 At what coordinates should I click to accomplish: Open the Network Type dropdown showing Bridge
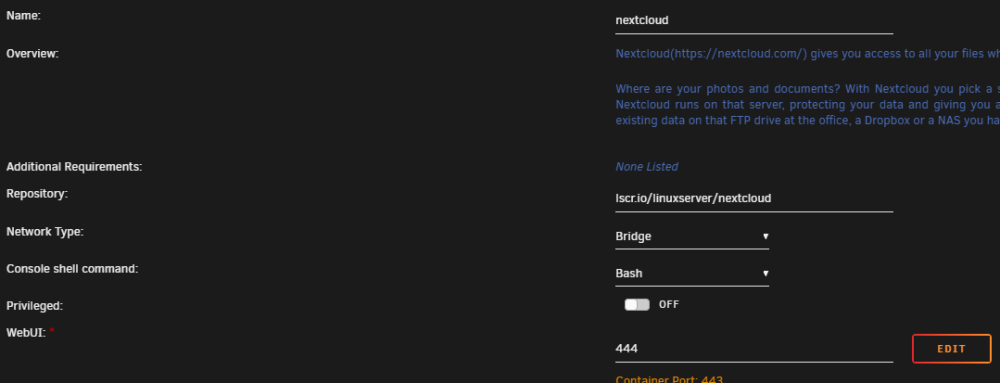692,236
